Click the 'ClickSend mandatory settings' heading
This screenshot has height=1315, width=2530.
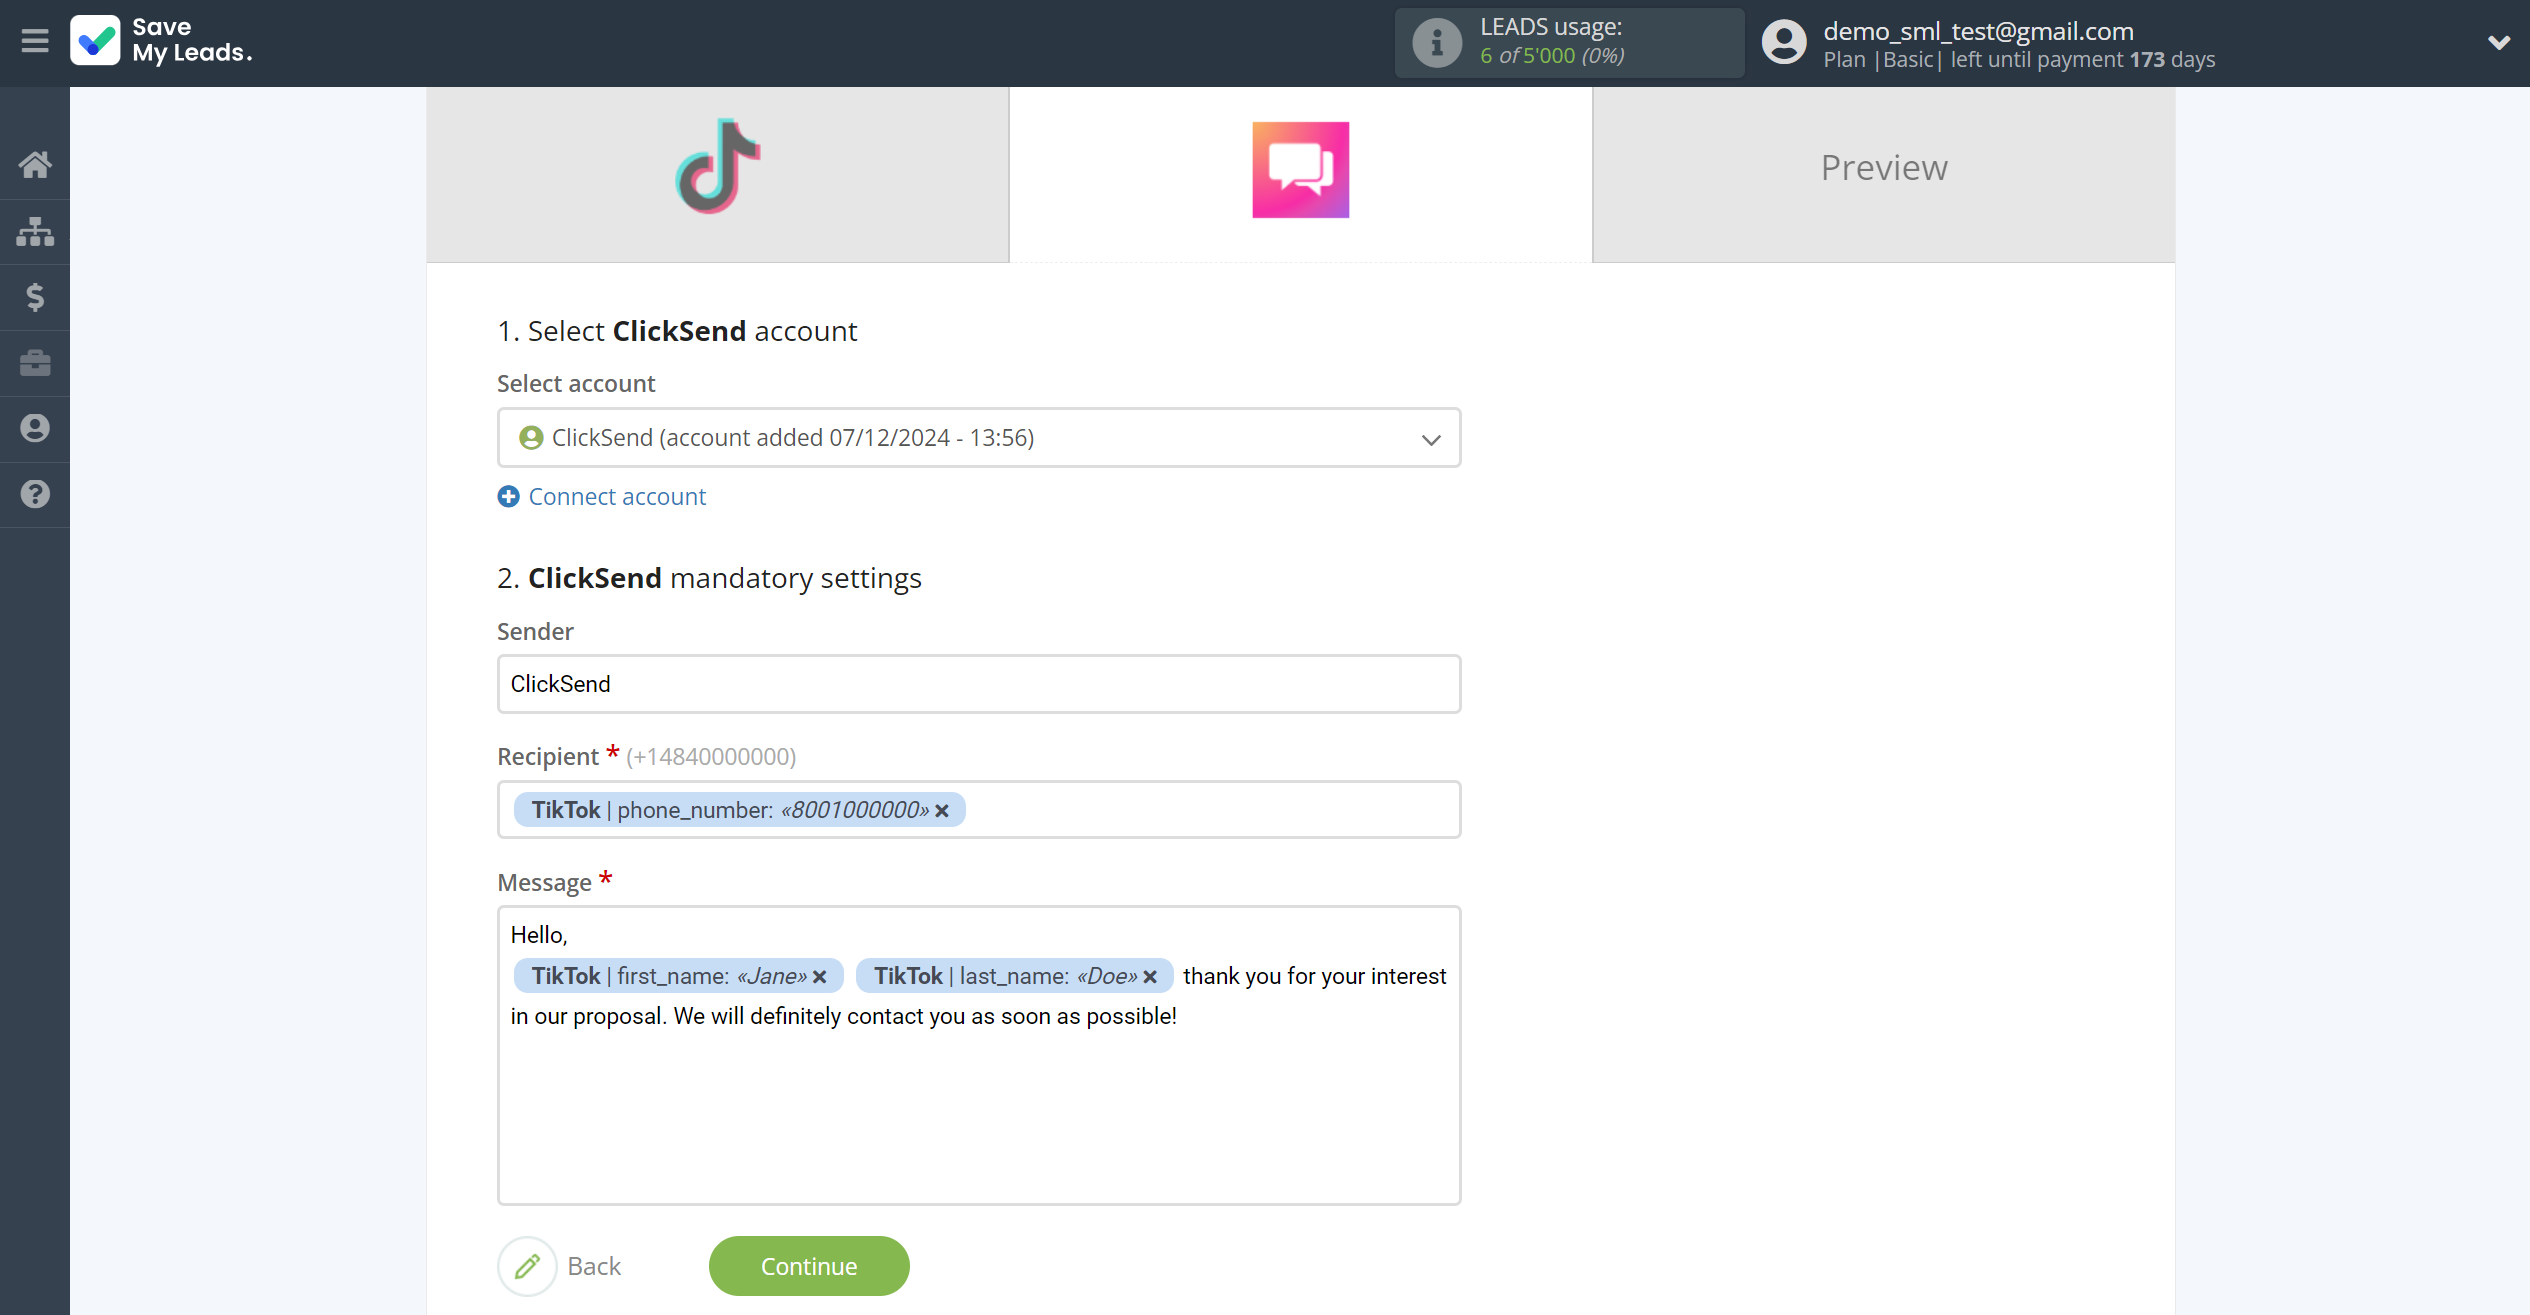(x=709, y=578)
